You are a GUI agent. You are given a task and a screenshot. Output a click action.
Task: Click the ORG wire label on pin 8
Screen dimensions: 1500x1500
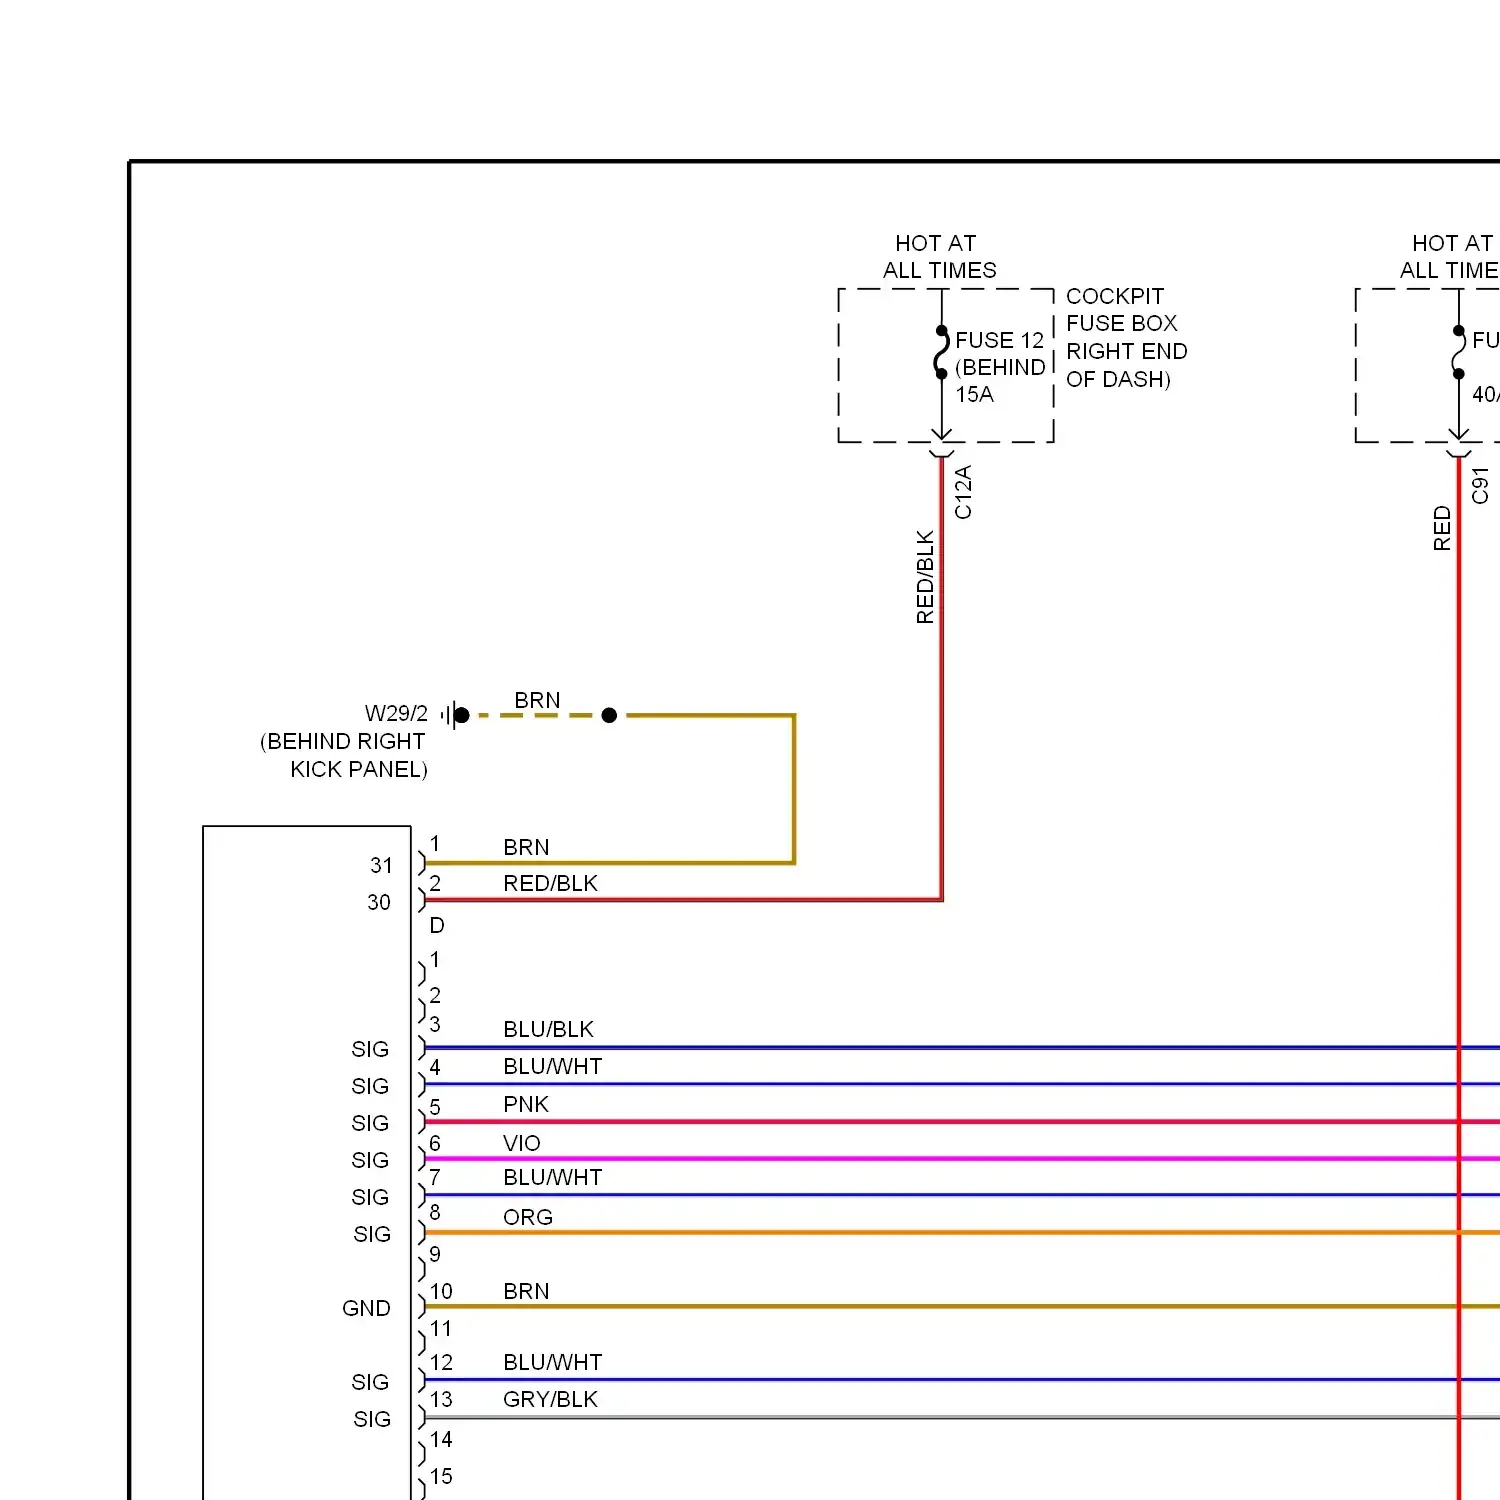point(528,1217)
